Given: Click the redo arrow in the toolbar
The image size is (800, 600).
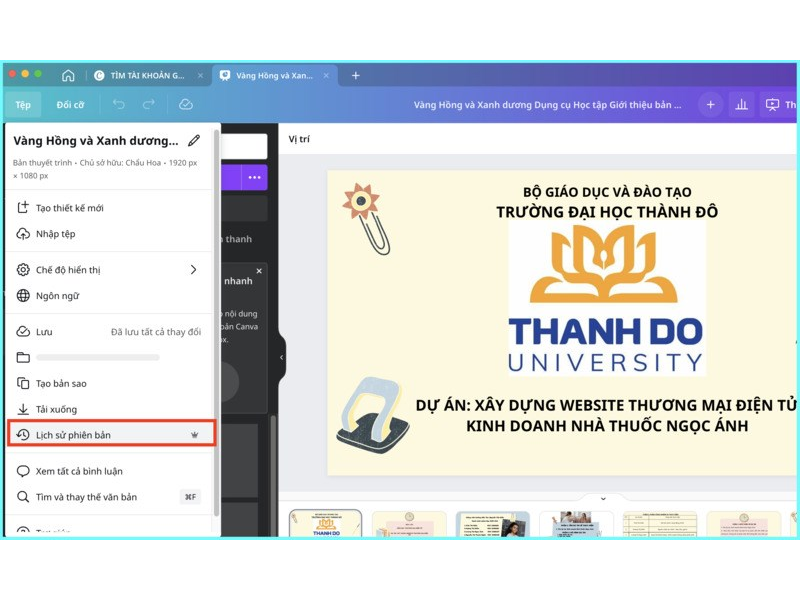Looking at the screenshot, I should point(148,104).
